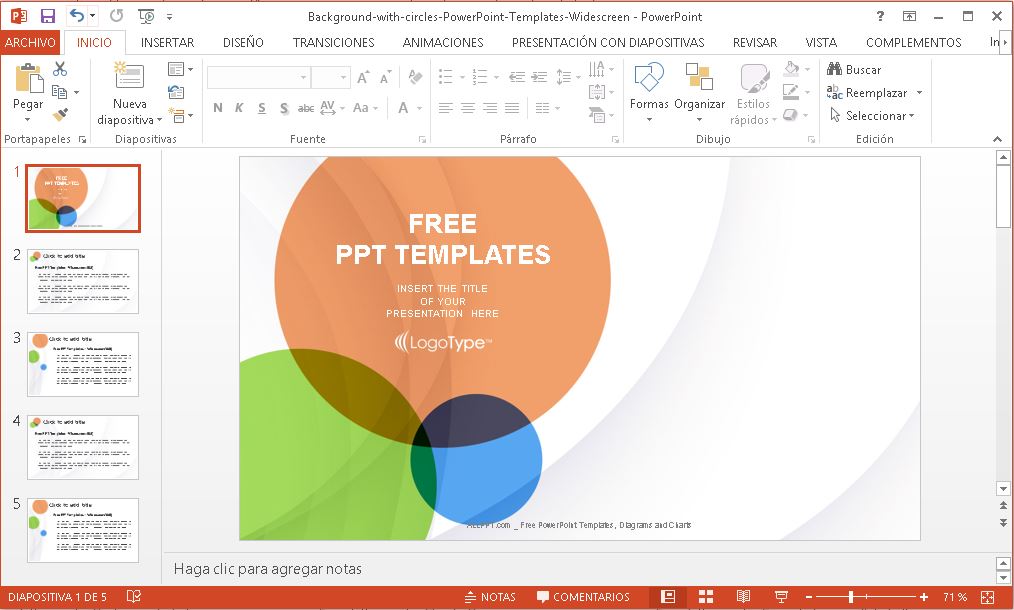Zoom out with the minus button

pos(809,597)
